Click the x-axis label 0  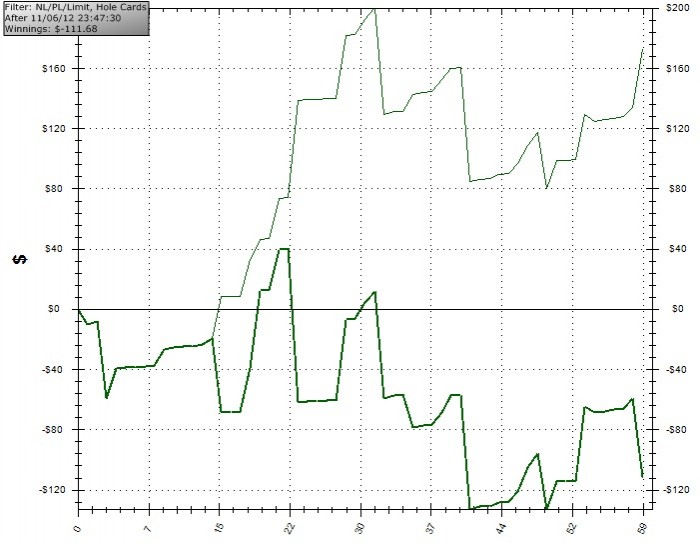(x=78, y=528)
